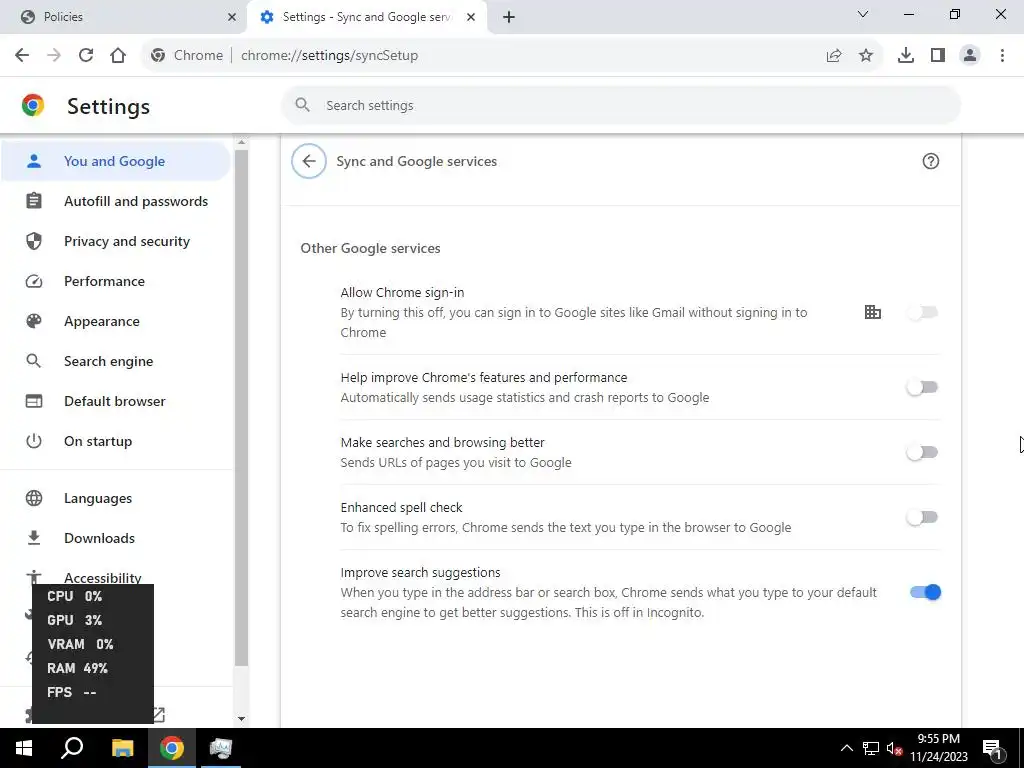Click Other Google services heading
1024x768 pixels.
point(370,248)
